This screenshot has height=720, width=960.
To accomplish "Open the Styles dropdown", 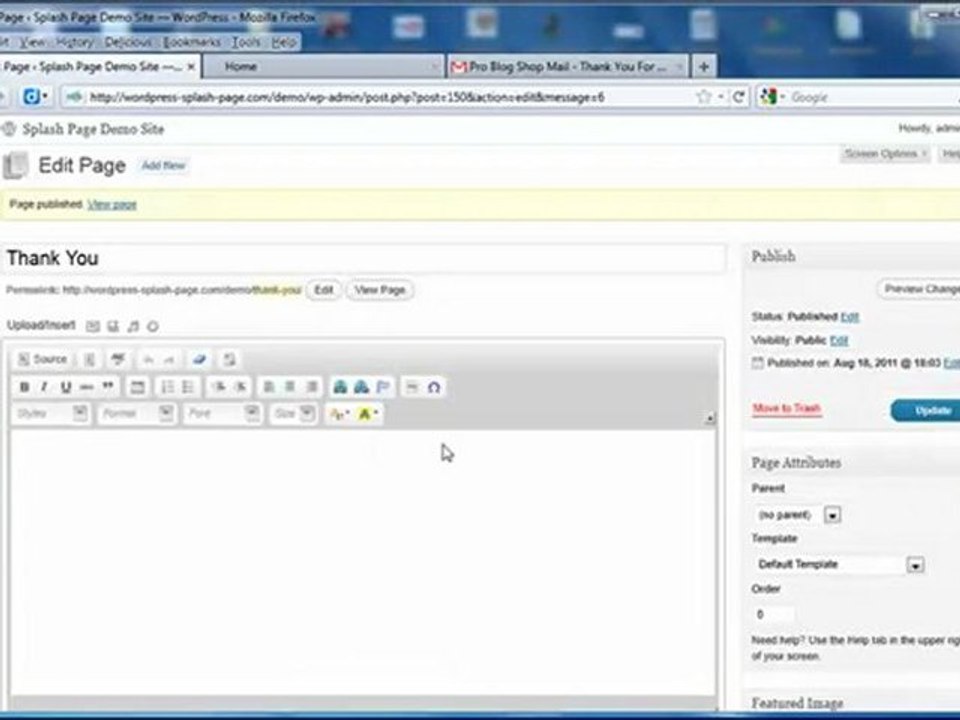I will (51, 414).
